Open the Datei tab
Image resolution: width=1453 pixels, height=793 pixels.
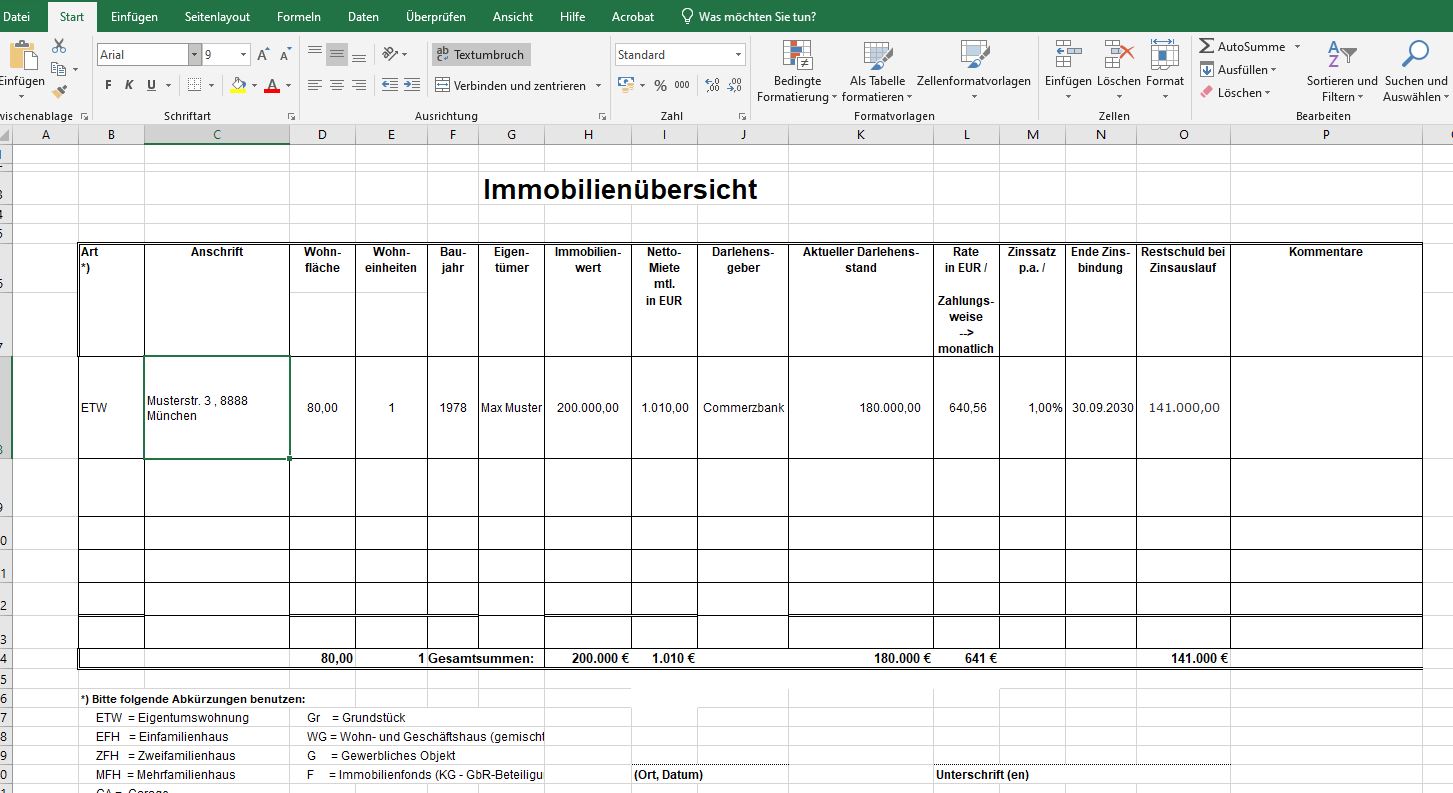(x=17, y=16)
